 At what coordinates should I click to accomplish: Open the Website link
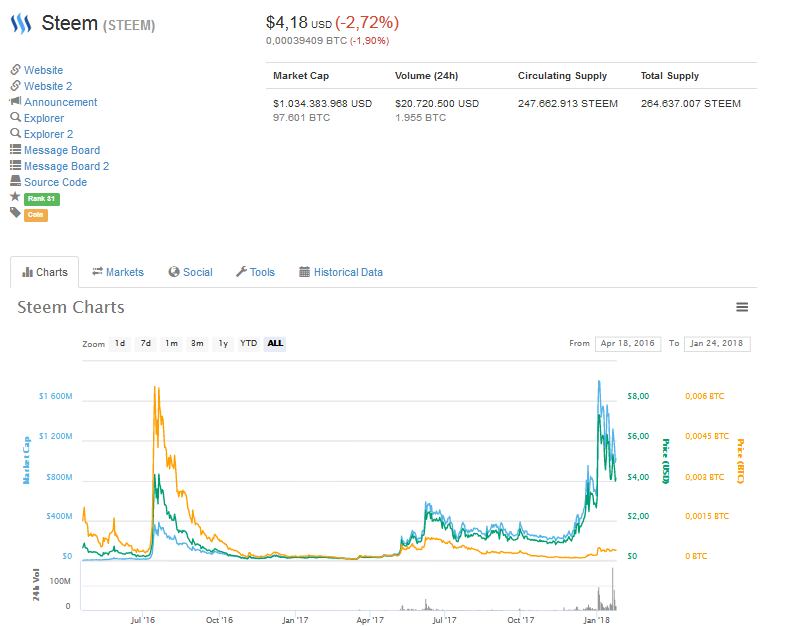[44, 70]
